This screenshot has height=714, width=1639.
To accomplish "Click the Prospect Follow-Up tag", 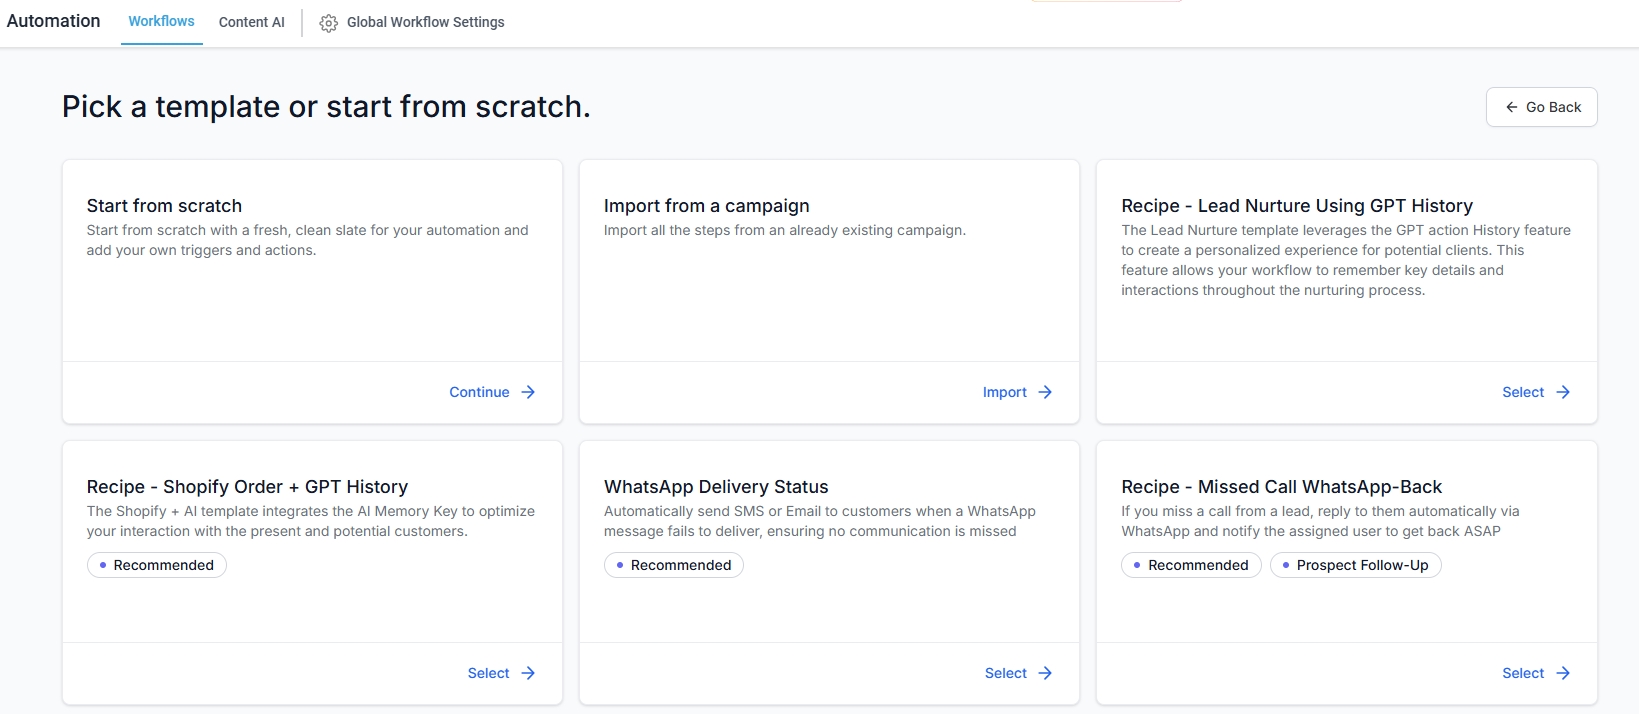I will (1355, 565).
